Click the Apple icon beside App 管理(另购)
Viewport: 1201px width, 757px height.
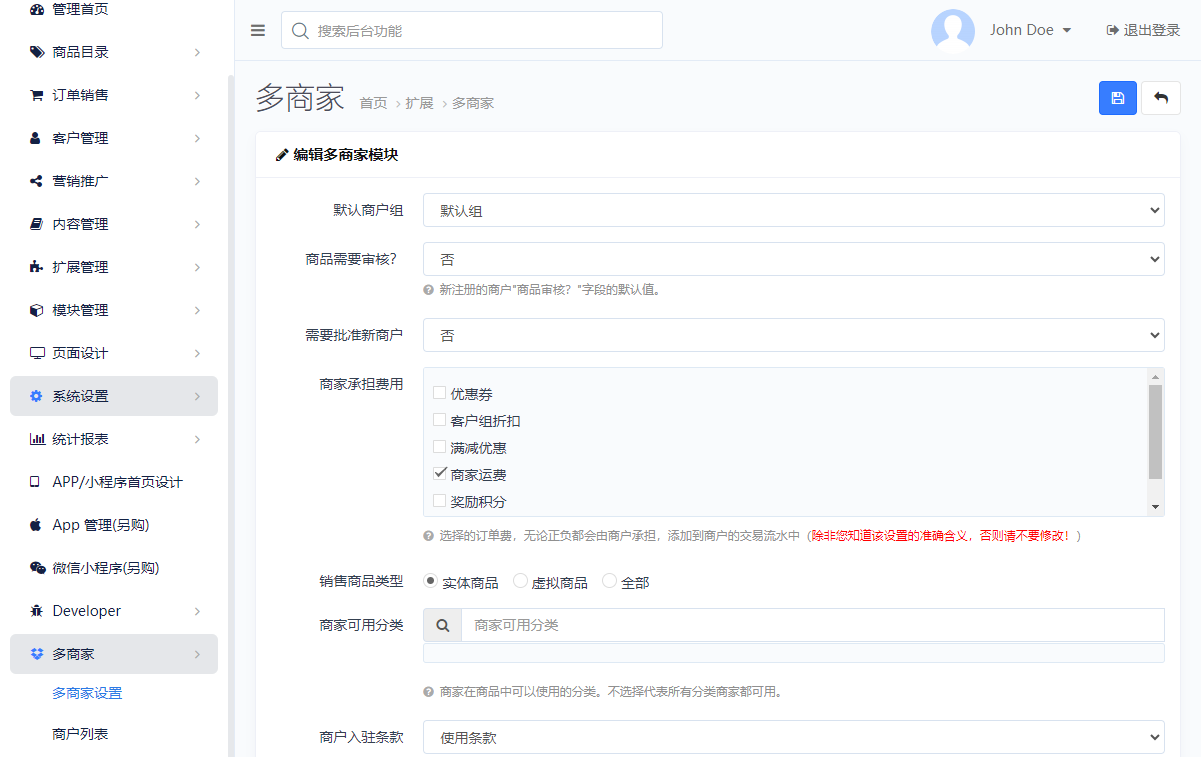click(37, 525)
